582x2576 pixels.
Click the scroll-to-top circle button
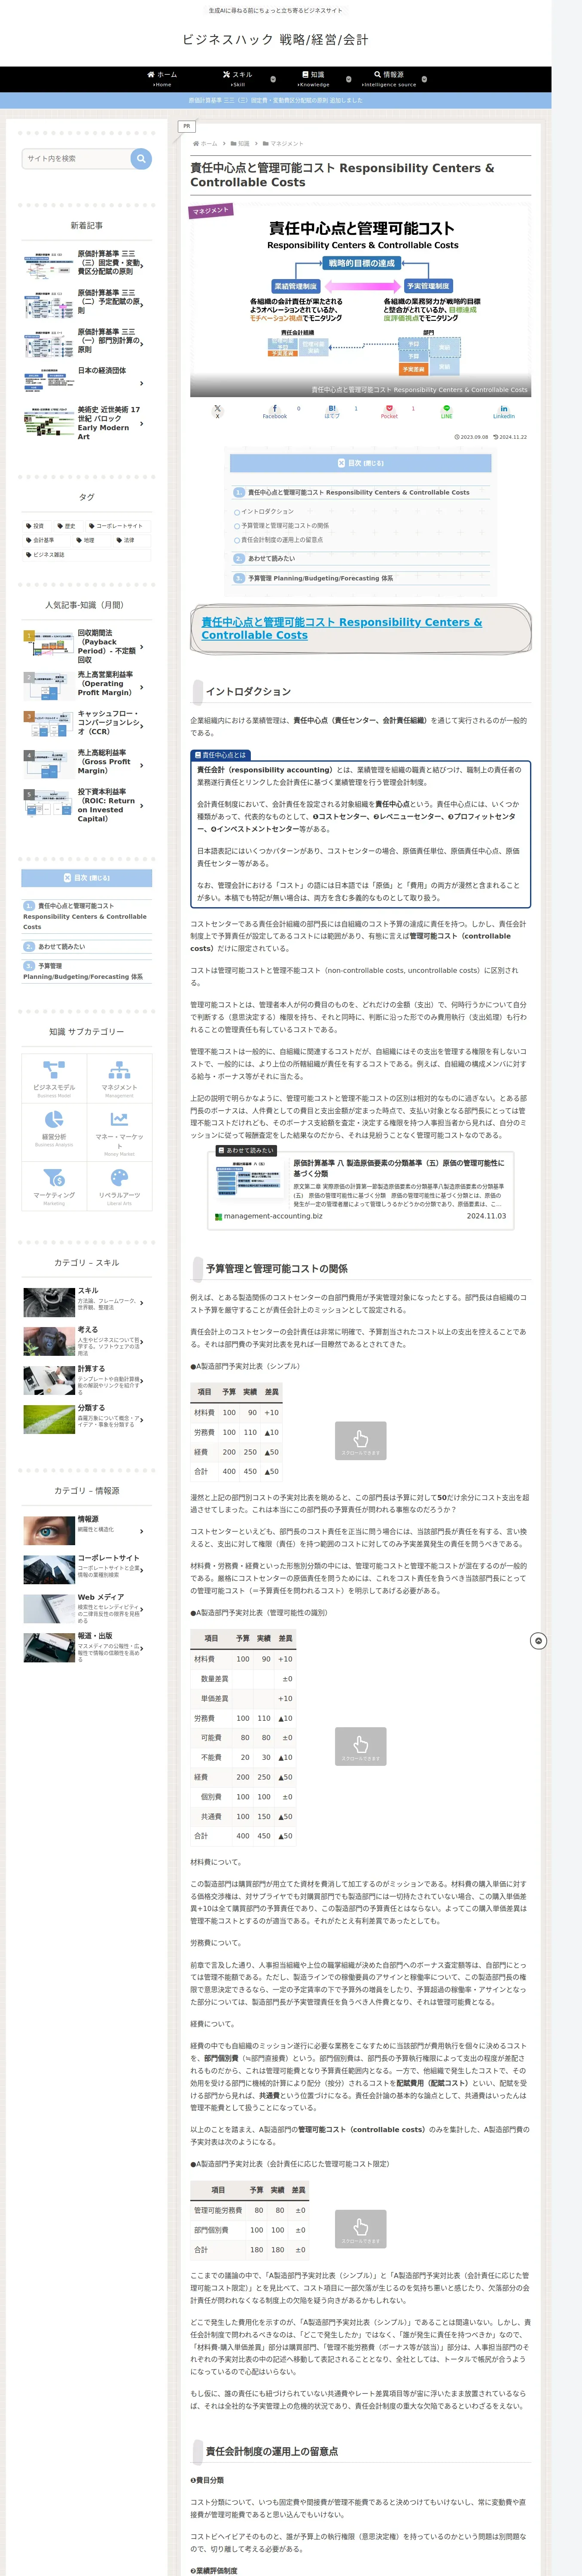coord(538,1641)
